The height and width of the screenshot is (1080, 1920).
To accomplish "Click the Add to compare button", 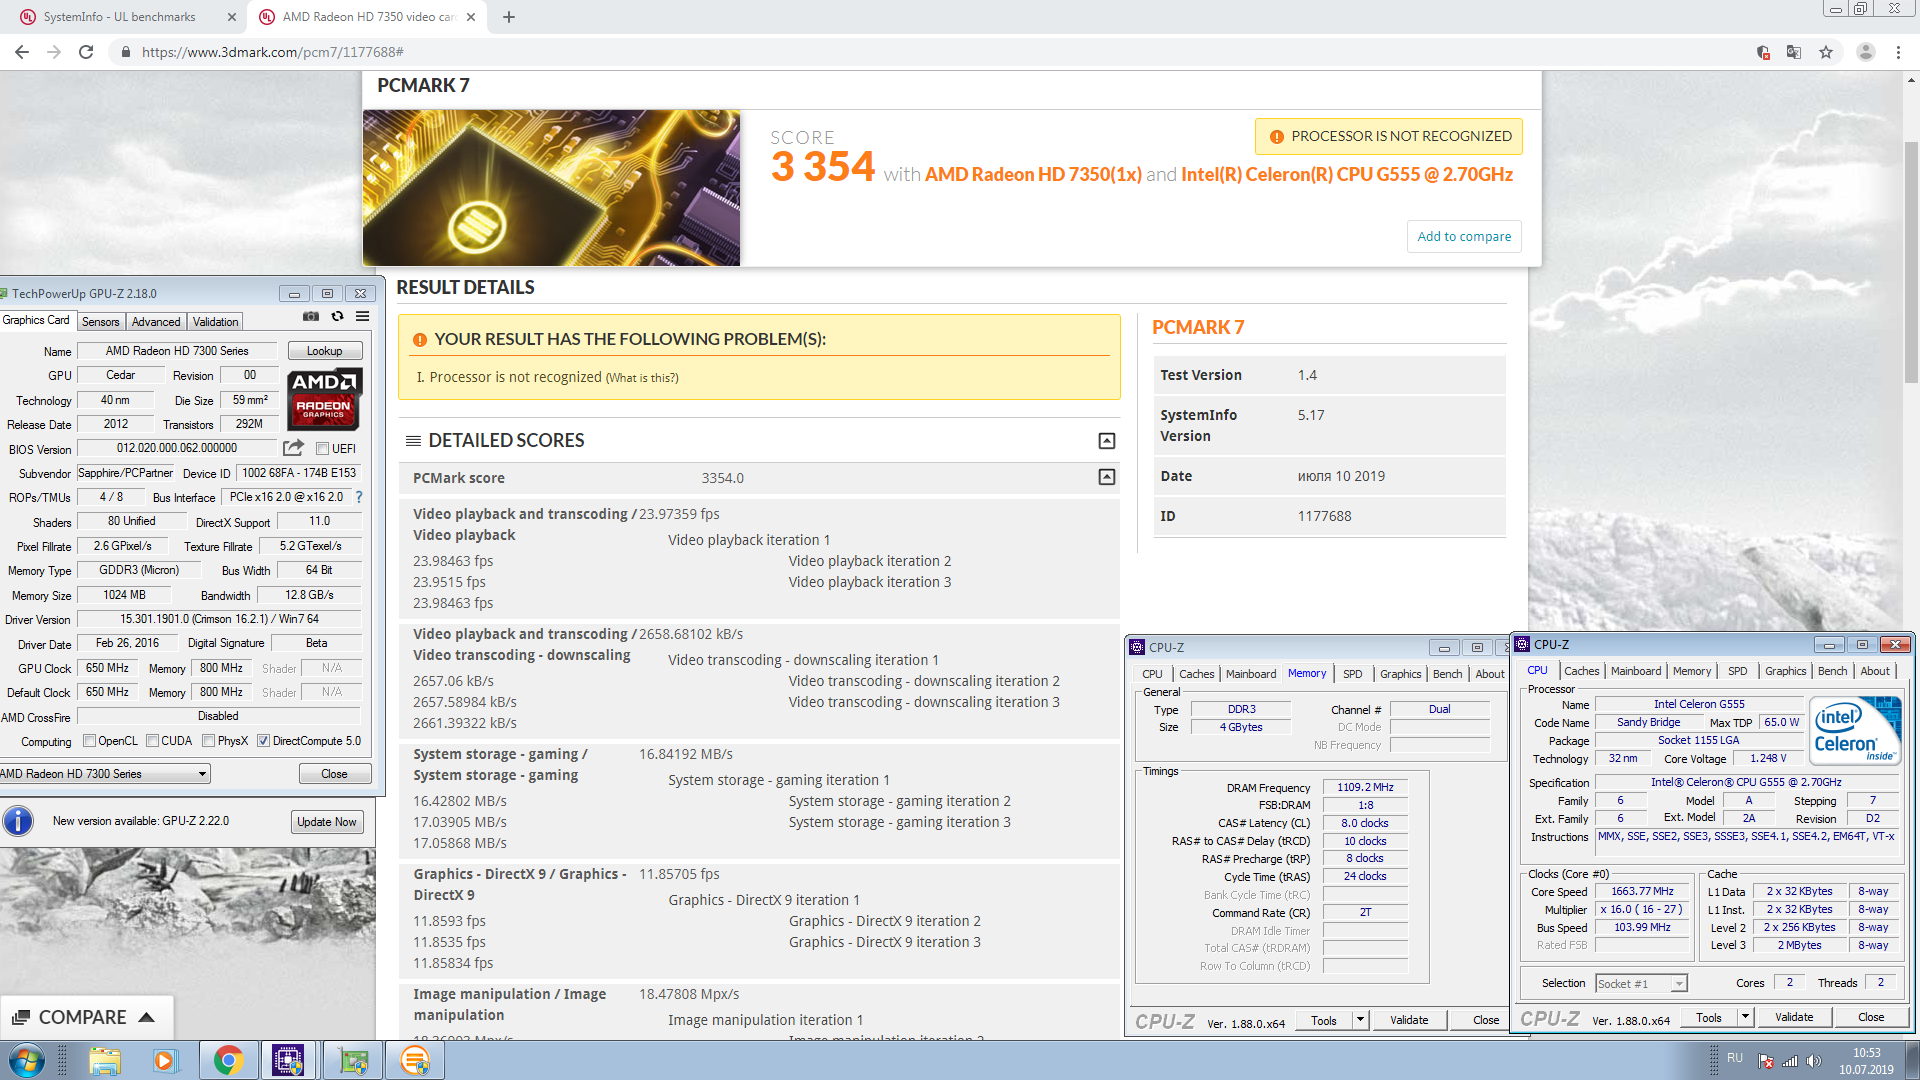I will [1464, 236].
